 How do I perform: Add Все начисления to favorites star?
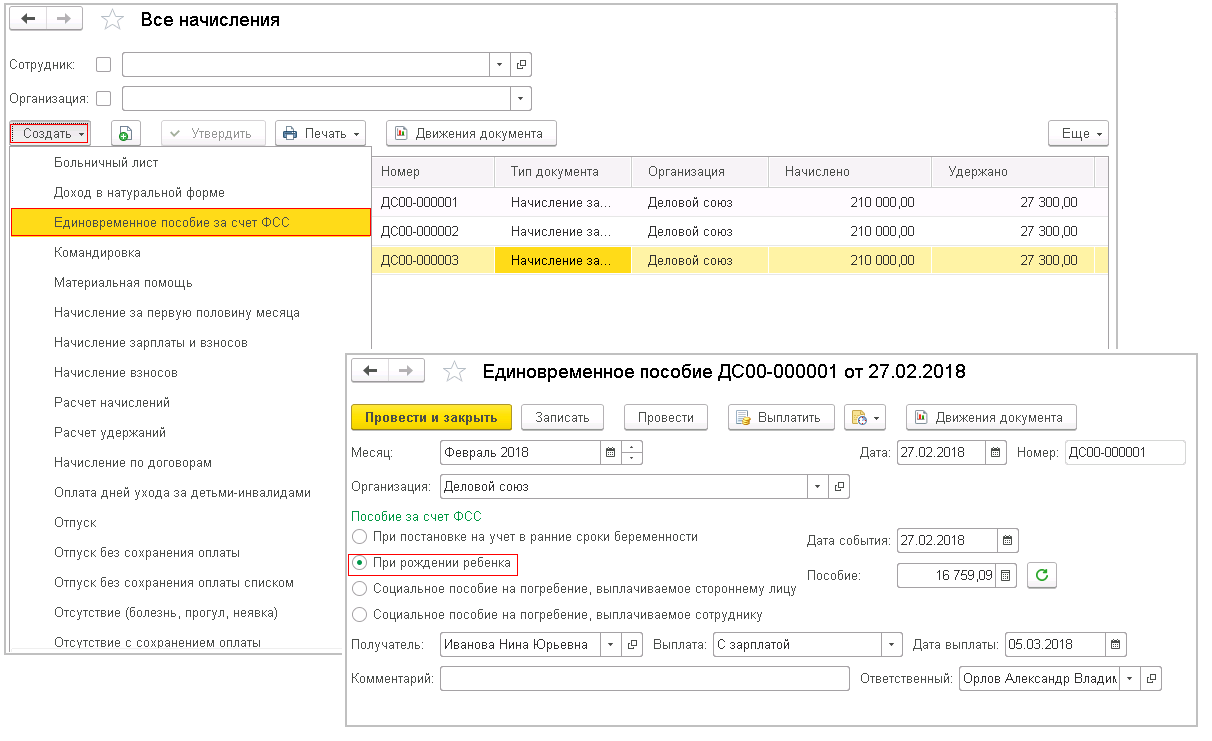[113, 20]
